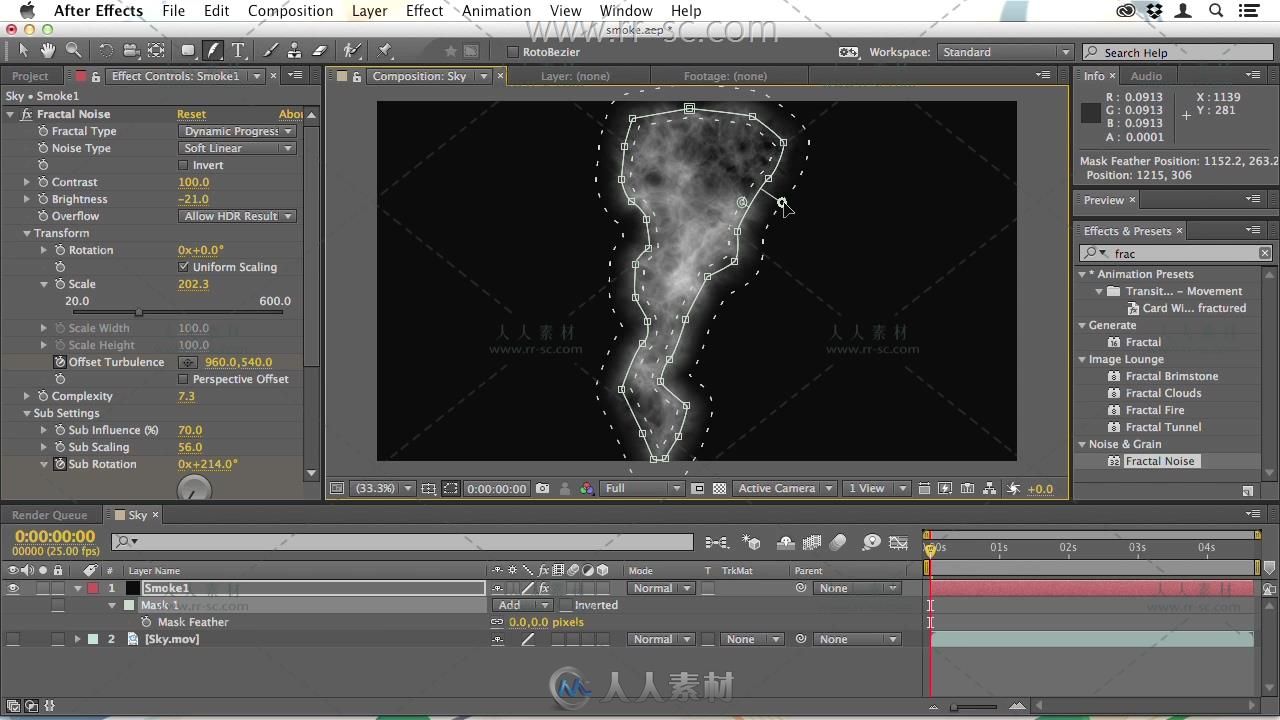Switch to the Render Queue tab

[49, 515]
